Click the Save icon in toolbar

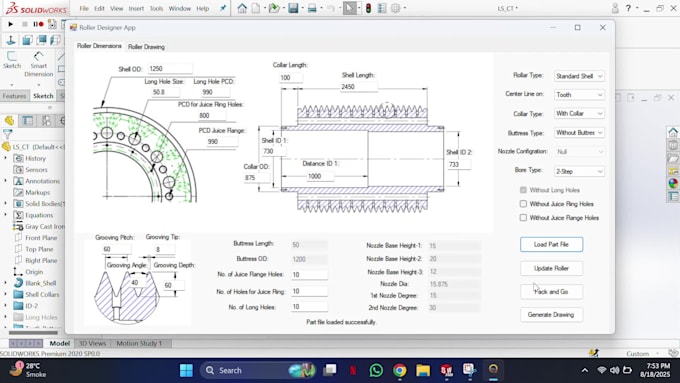click(x=293, y=8)
